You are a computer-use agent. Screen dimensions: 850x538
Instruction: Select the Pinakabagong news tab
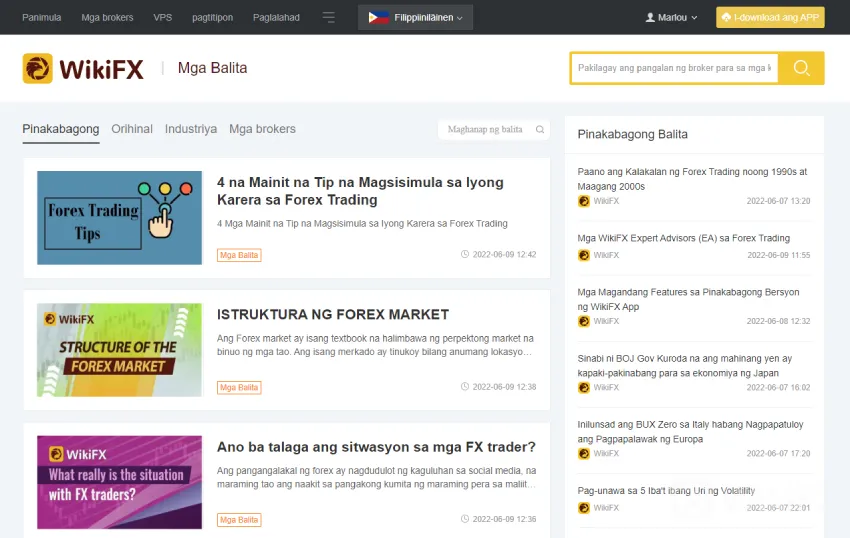(61, 129)
